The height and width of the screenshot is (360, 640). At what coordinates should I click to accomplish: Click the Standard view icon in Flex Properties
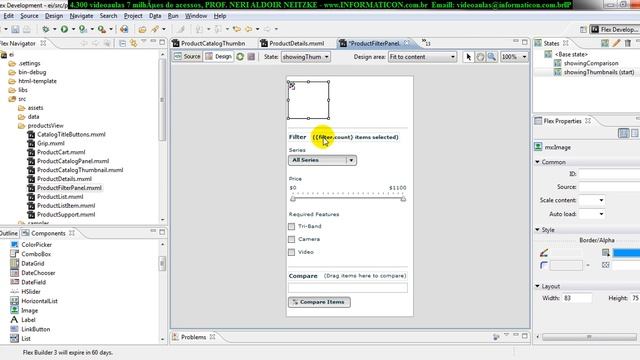(x=623, y=133)
